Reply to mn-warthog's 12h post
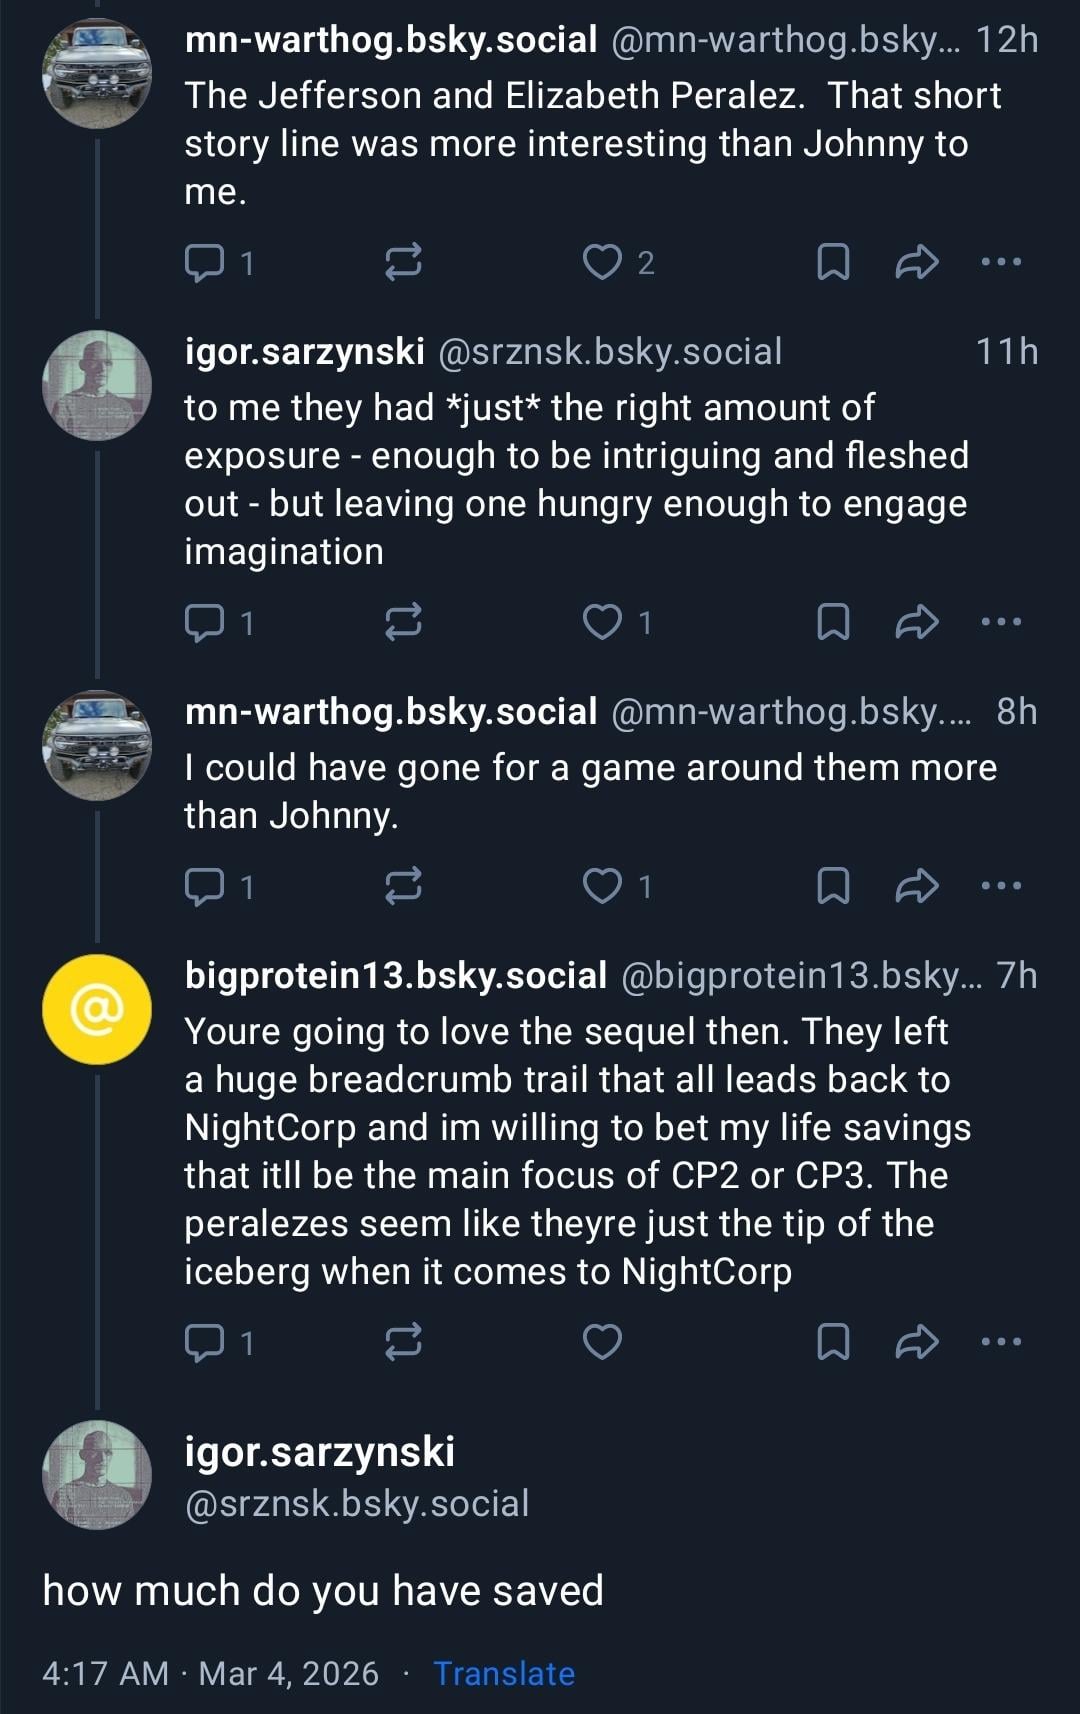This screenshot has height=1714, width=1080. [205, 262]
